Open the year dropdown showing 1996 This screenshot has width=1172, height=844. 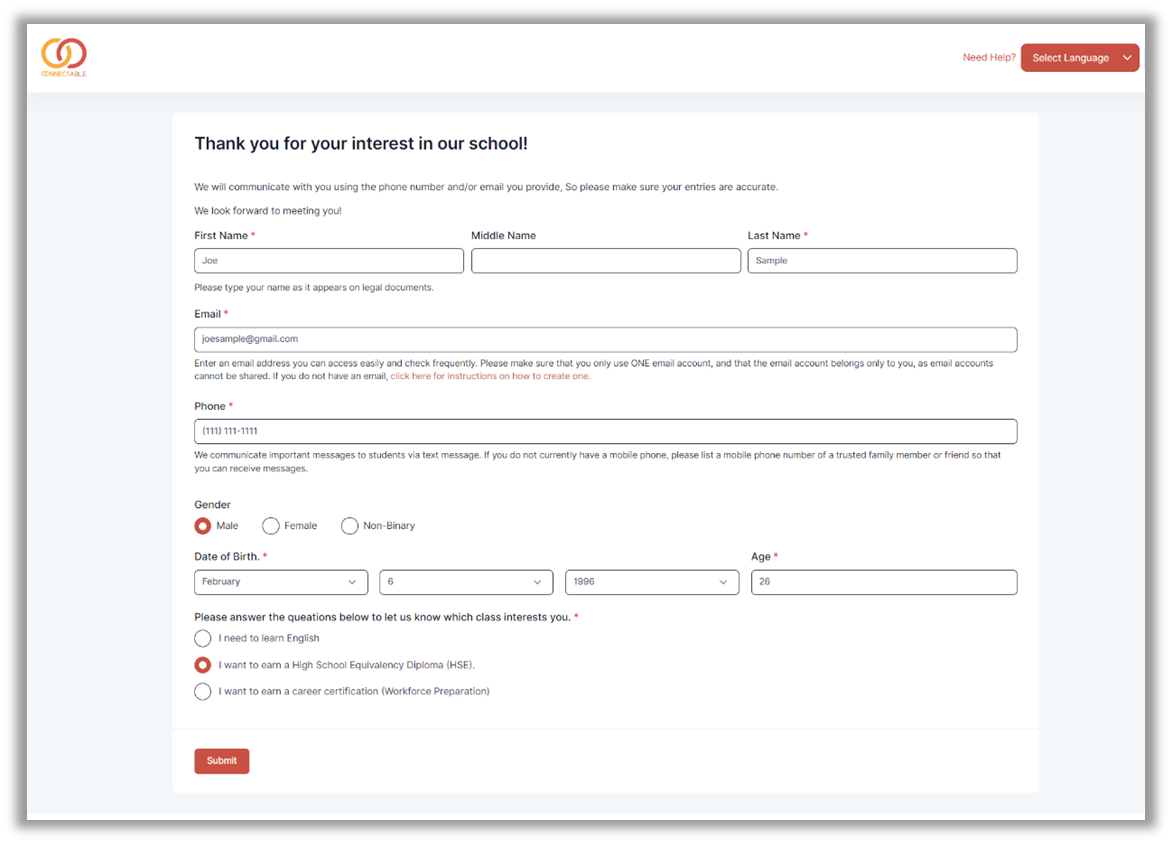(652, 582)
